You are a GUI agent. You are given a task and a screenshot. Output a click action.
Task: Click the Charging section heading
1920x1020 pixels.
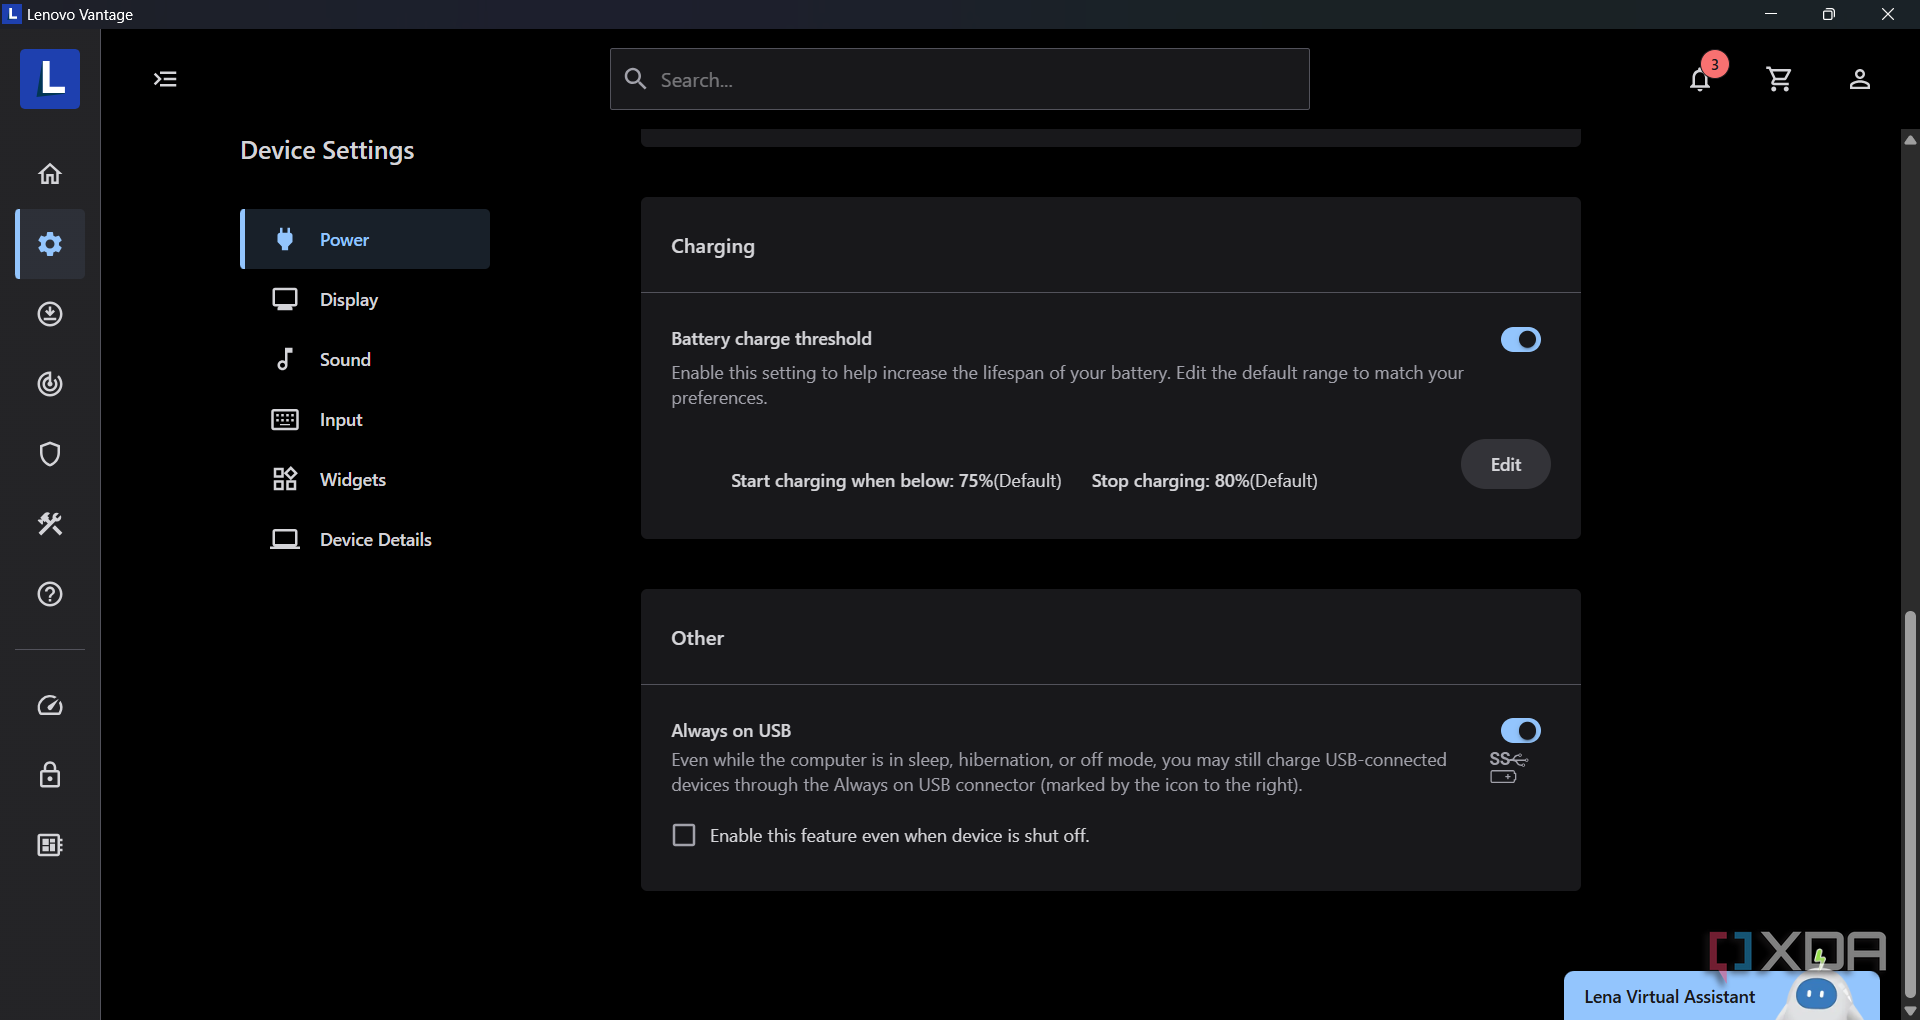point(713,246)
